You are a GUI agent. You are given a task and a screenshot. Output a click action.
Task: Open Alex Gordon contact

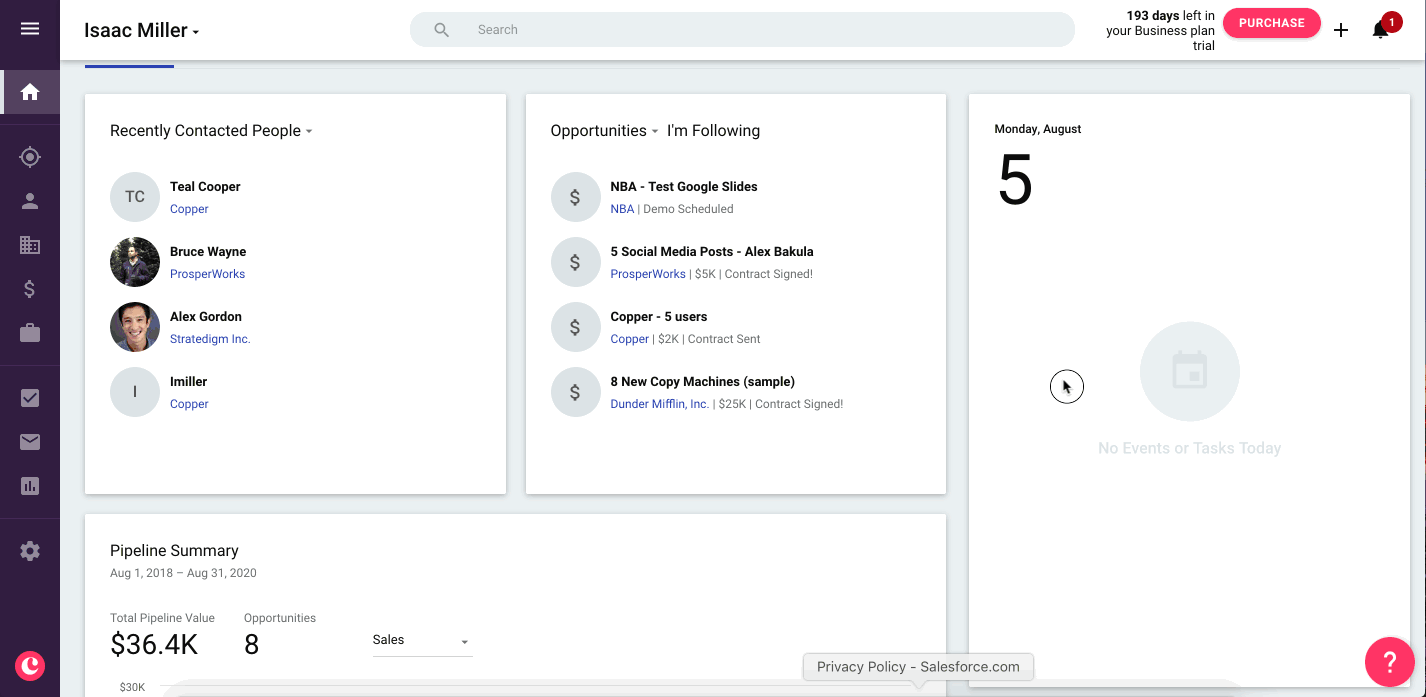tap(206, 317)
